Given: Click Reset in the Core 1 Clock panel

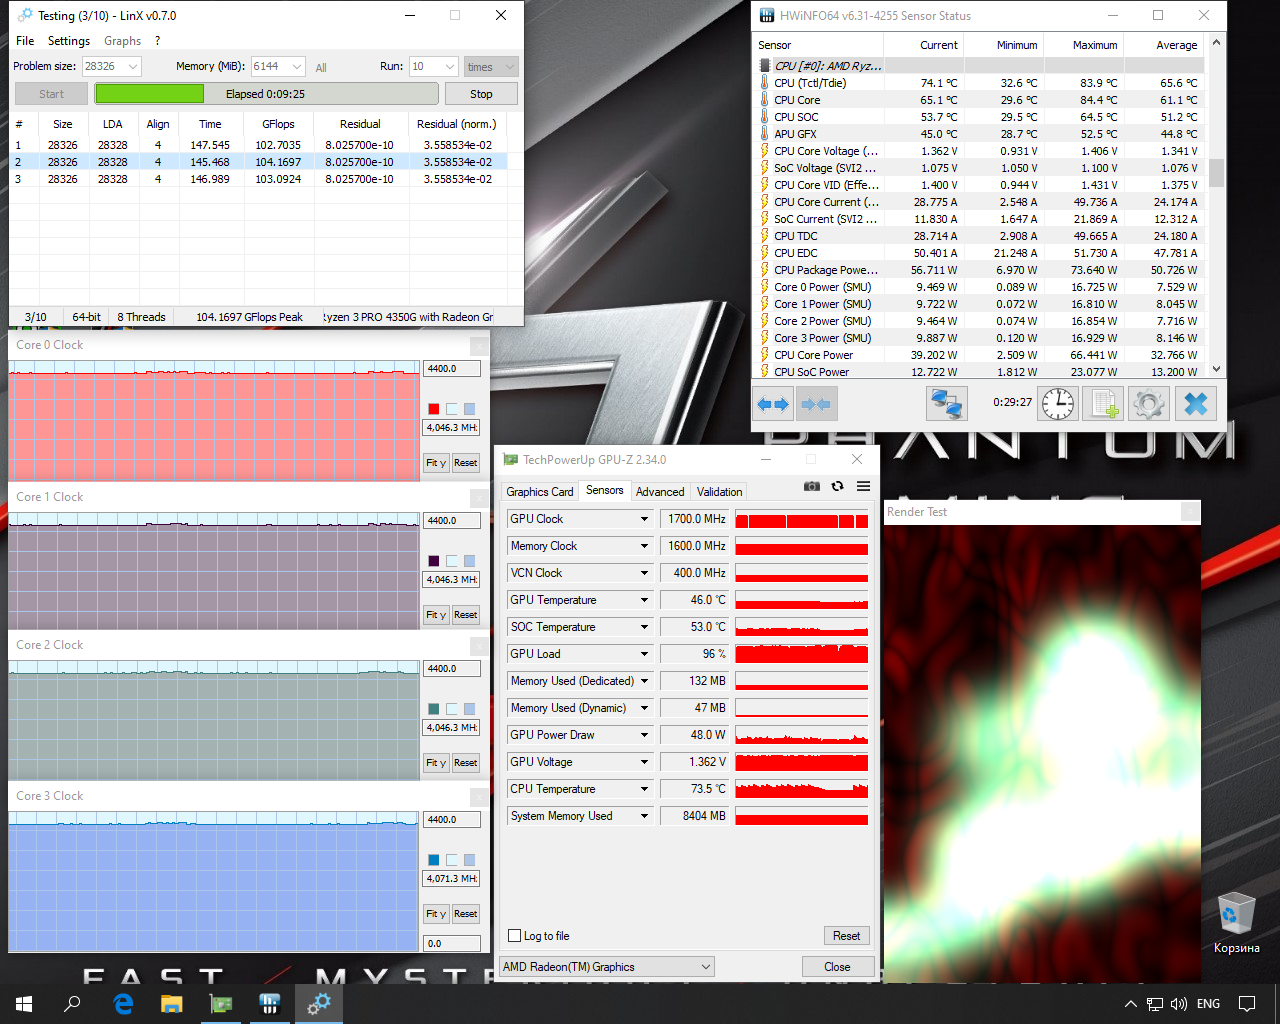Looking at the screenshot, I should [x=465, y=615].
